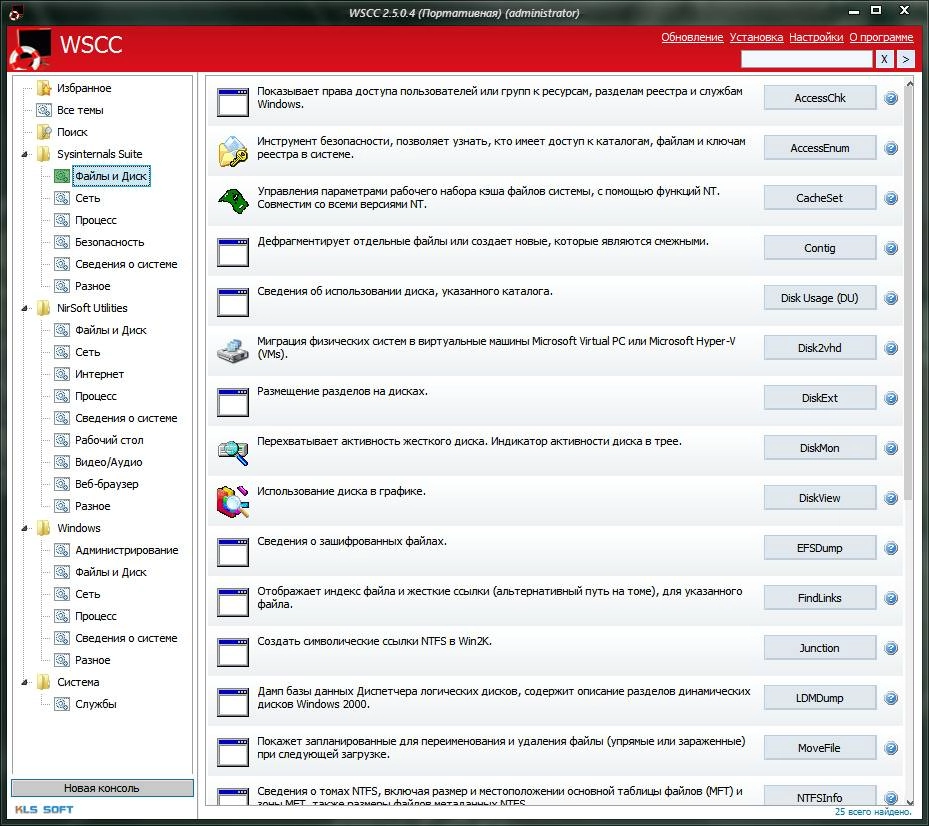
Task: Launch the AccessChk utility
Action: [819, 98]
